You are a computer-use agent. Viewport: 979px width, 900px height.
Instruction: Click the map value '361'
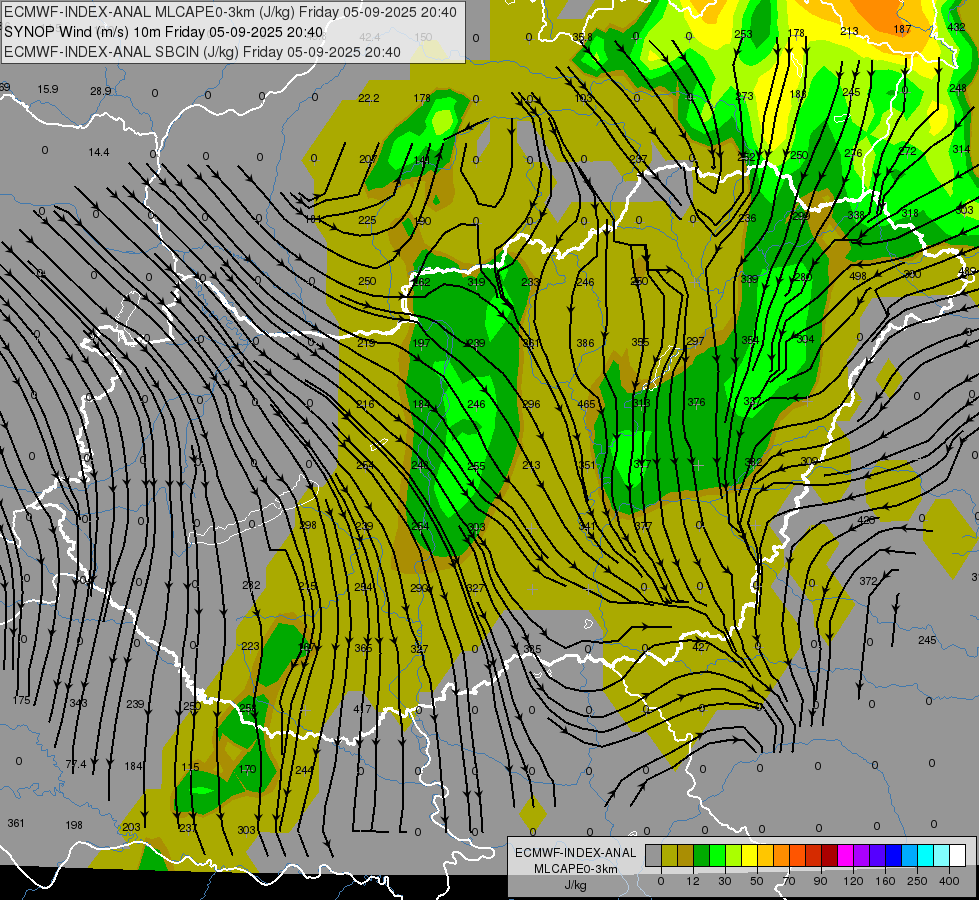[16, 823]
